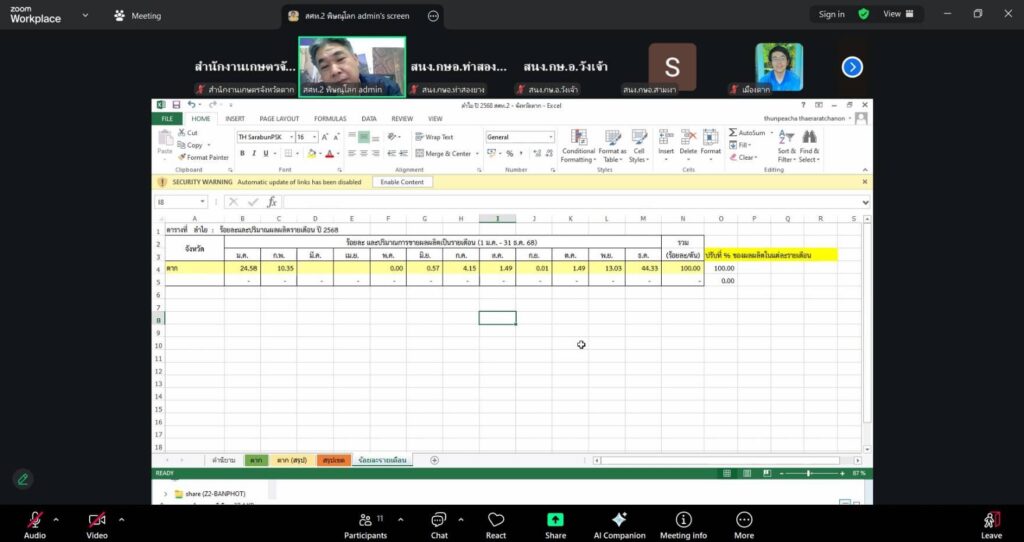Unmute the microphone Audio button
Screen dimensions: 1024x542
pyautogui.click(x=34, y=520)
